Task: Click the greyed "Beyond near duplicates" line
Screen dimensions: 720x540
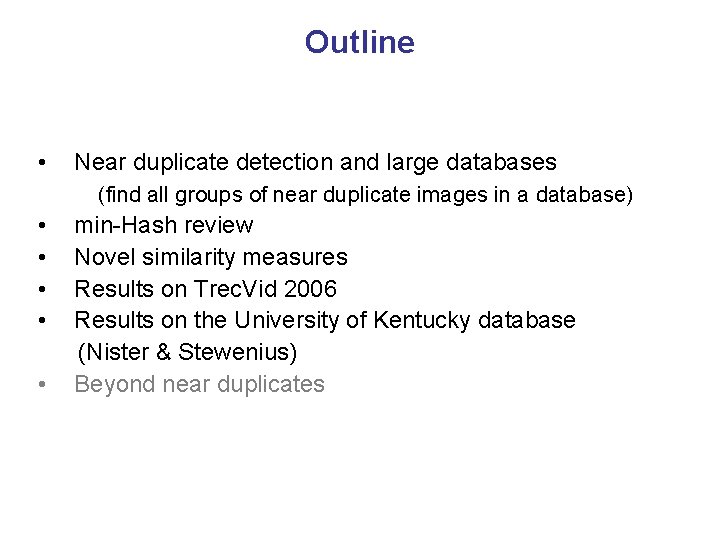Action: click(200, 384)
